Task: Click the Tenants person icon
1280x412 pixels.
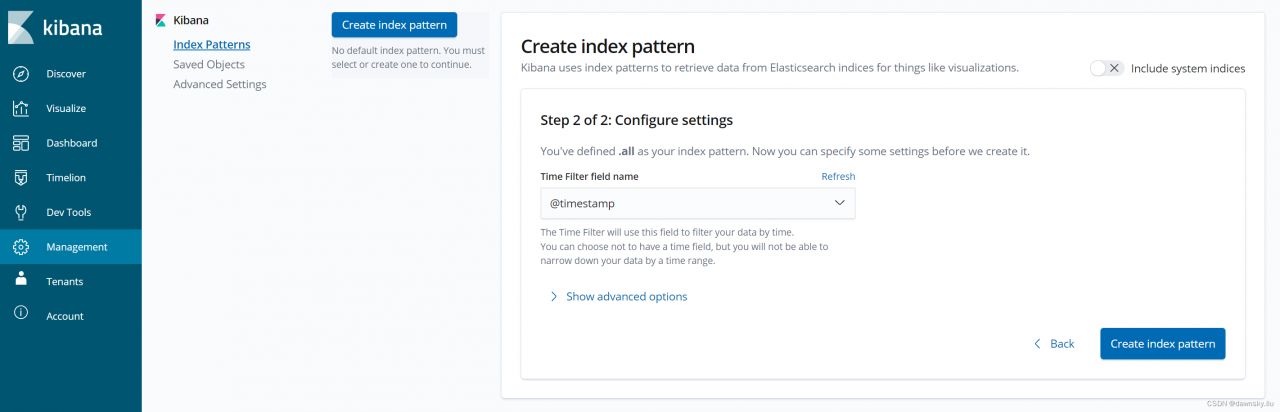Action: (21, 281)
